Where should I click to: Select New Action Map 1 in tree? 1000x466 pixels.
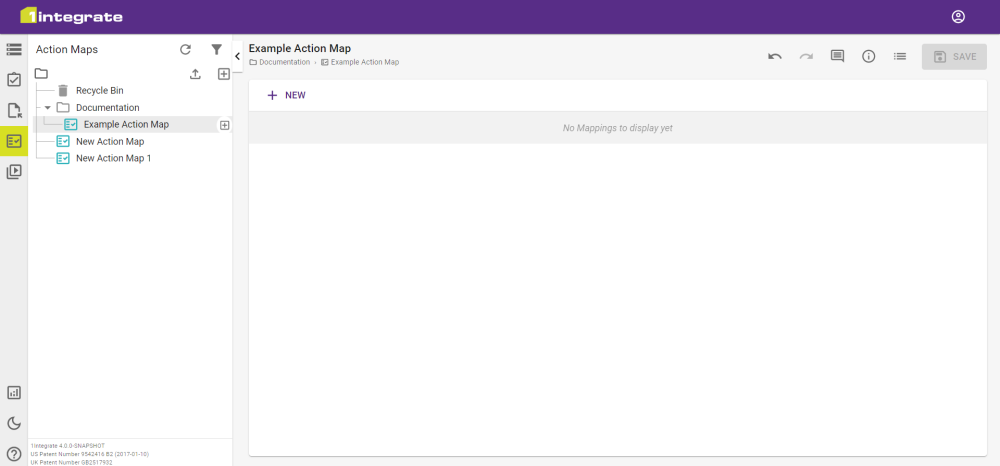[113, 158]
